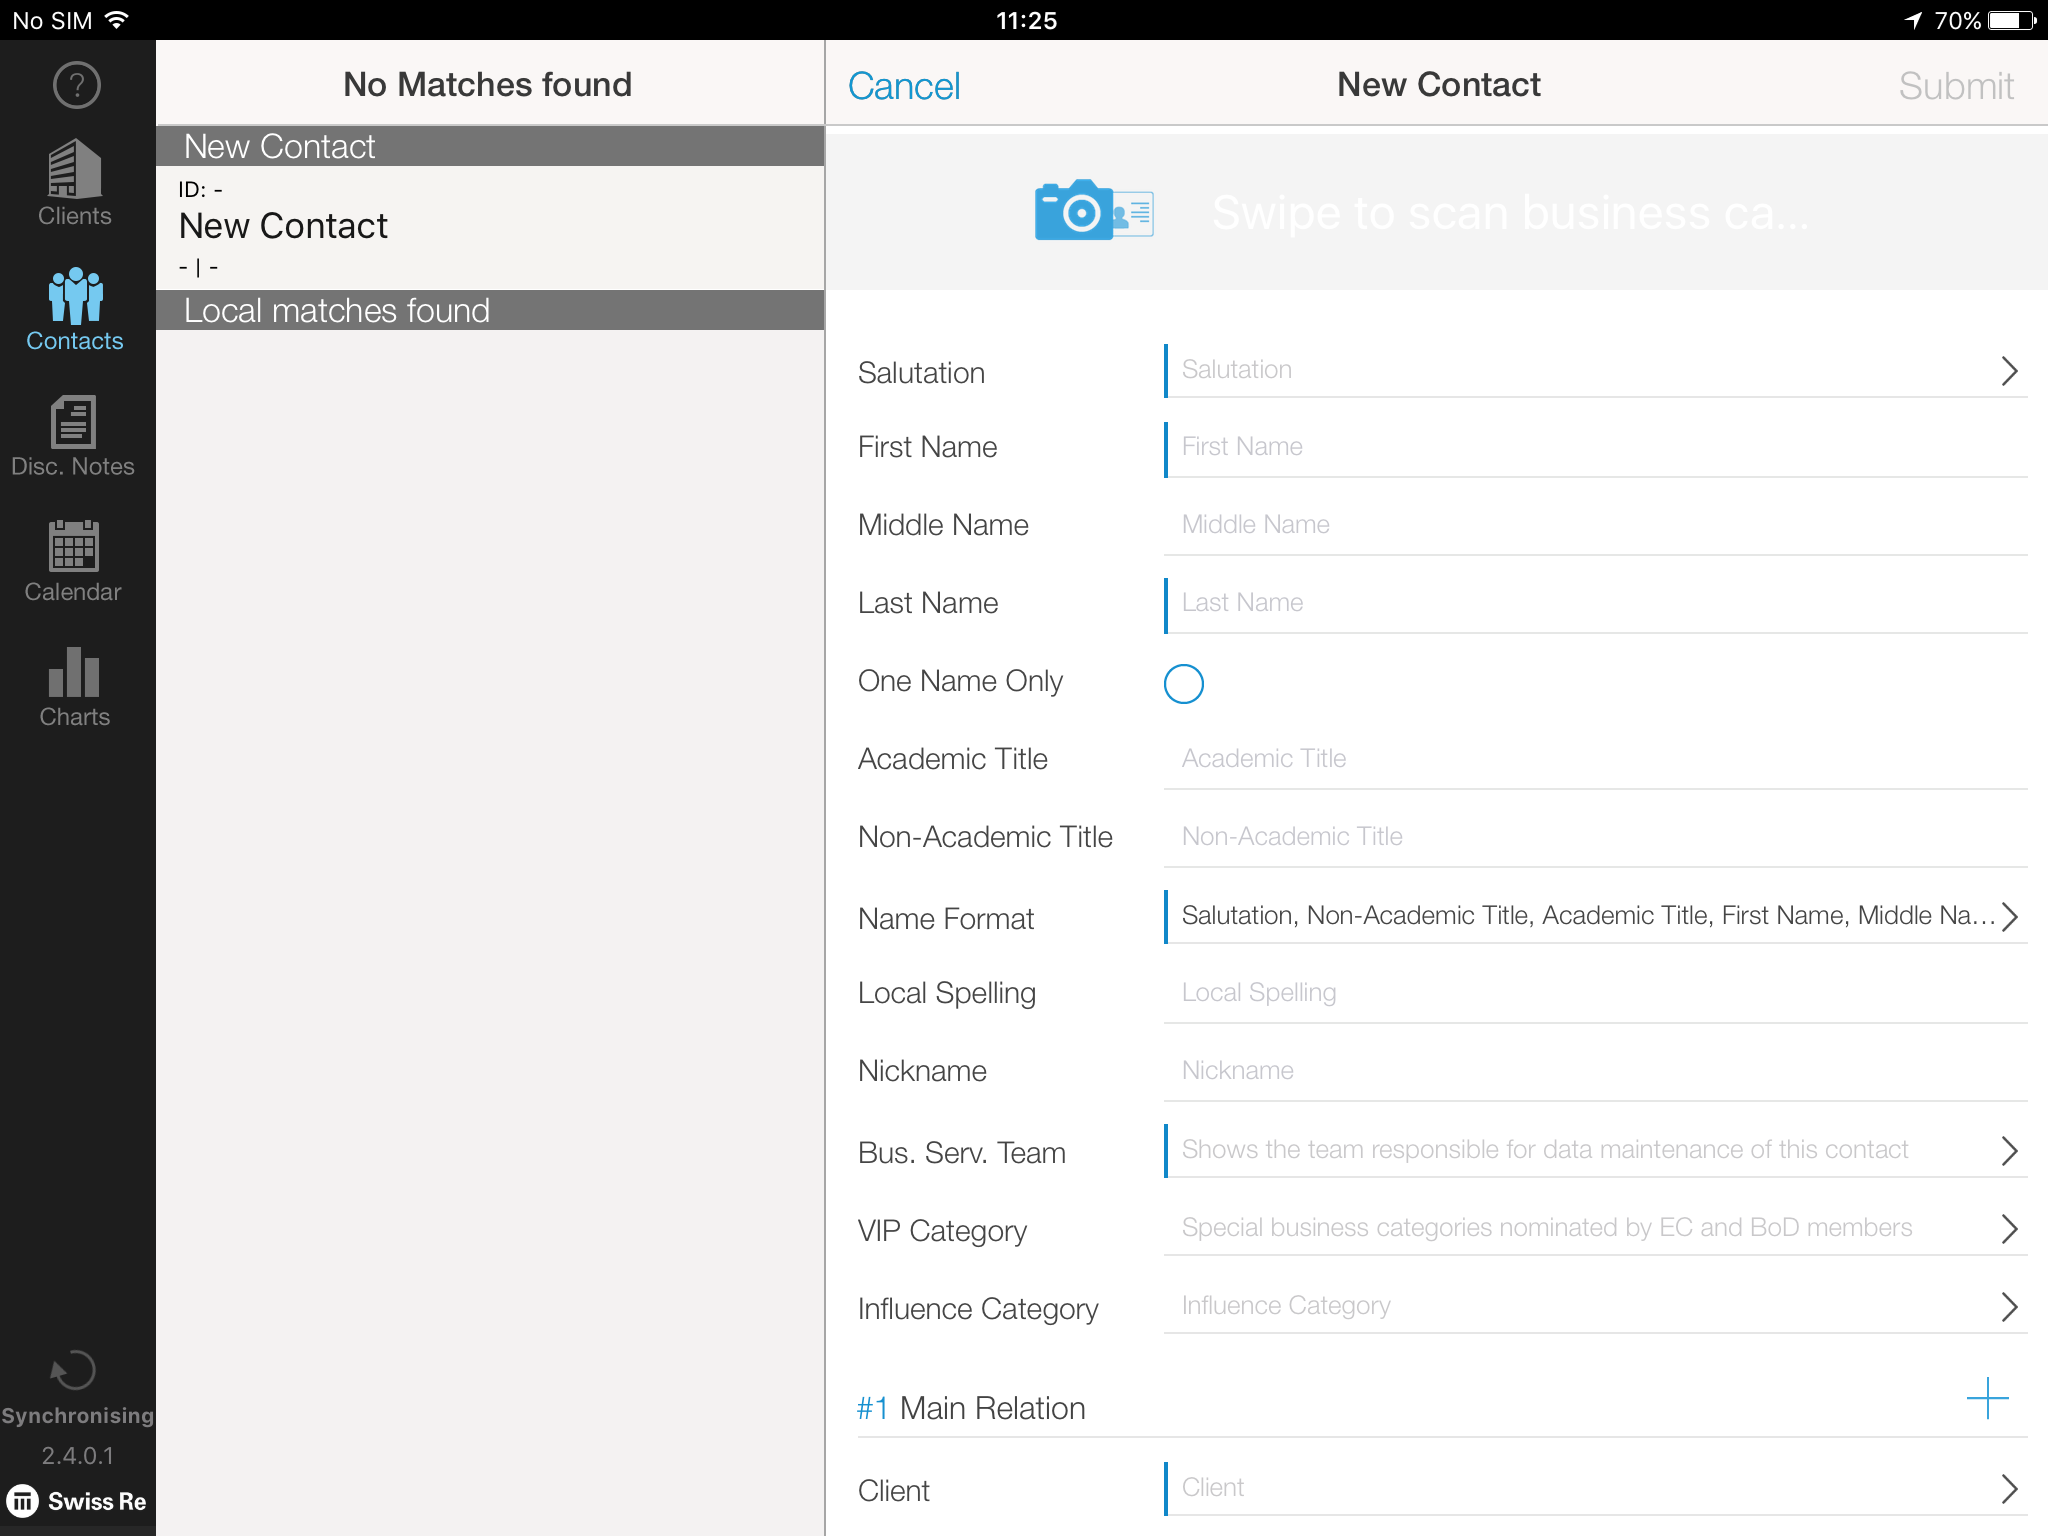Tap the business card camera icon

point(1094,210)
